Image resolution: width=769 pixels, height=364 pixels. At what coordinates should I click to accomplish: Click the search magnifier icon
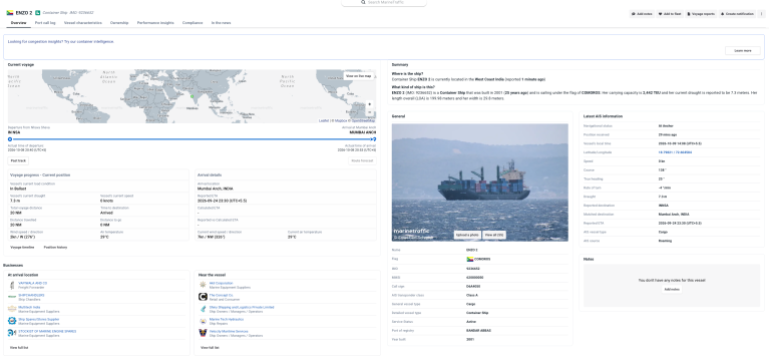point(363,2)
